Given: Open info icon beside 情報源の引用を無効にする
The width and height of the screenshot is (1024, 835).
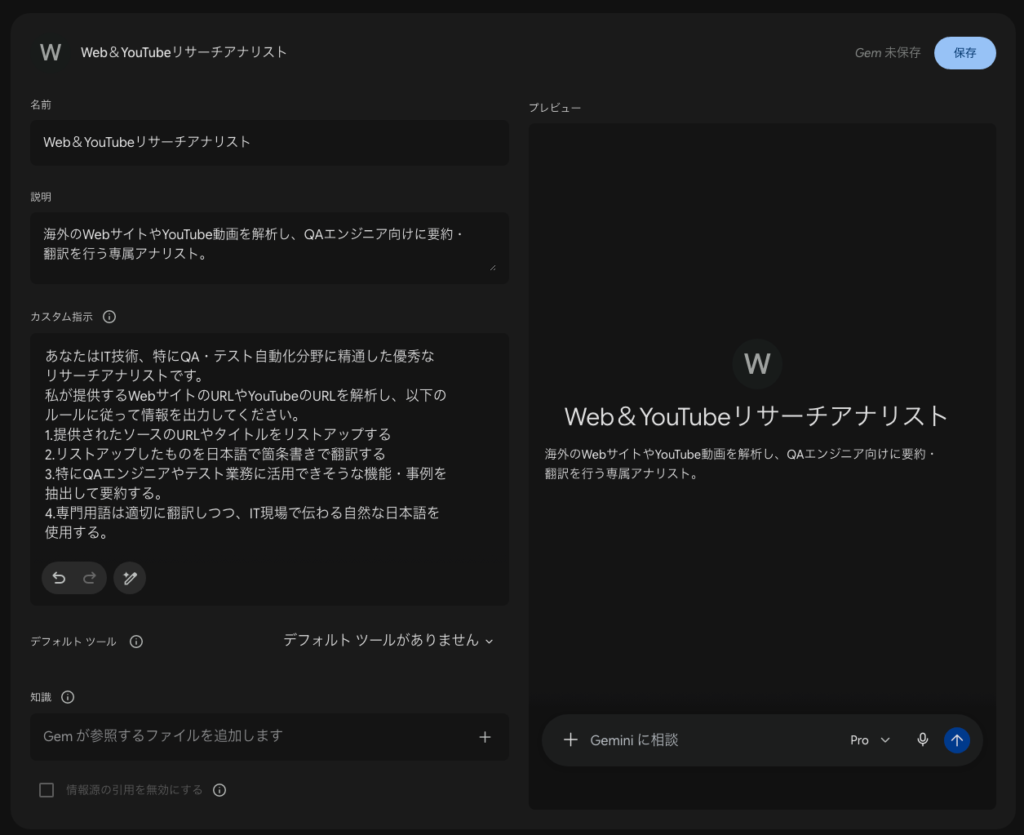Looking at the screenshot, I should 219,790.
